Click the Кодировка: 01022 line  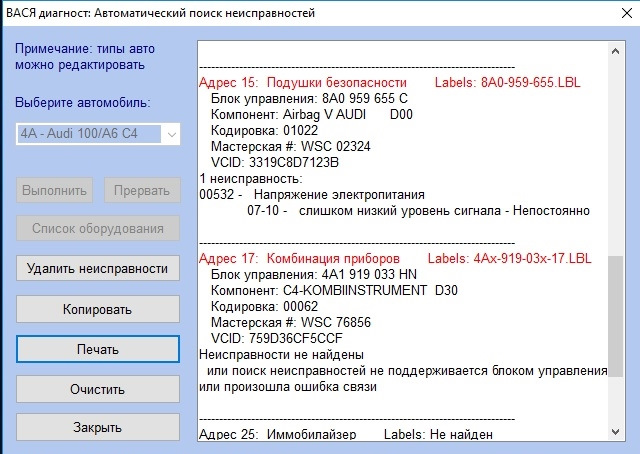(x=264, y=130)
